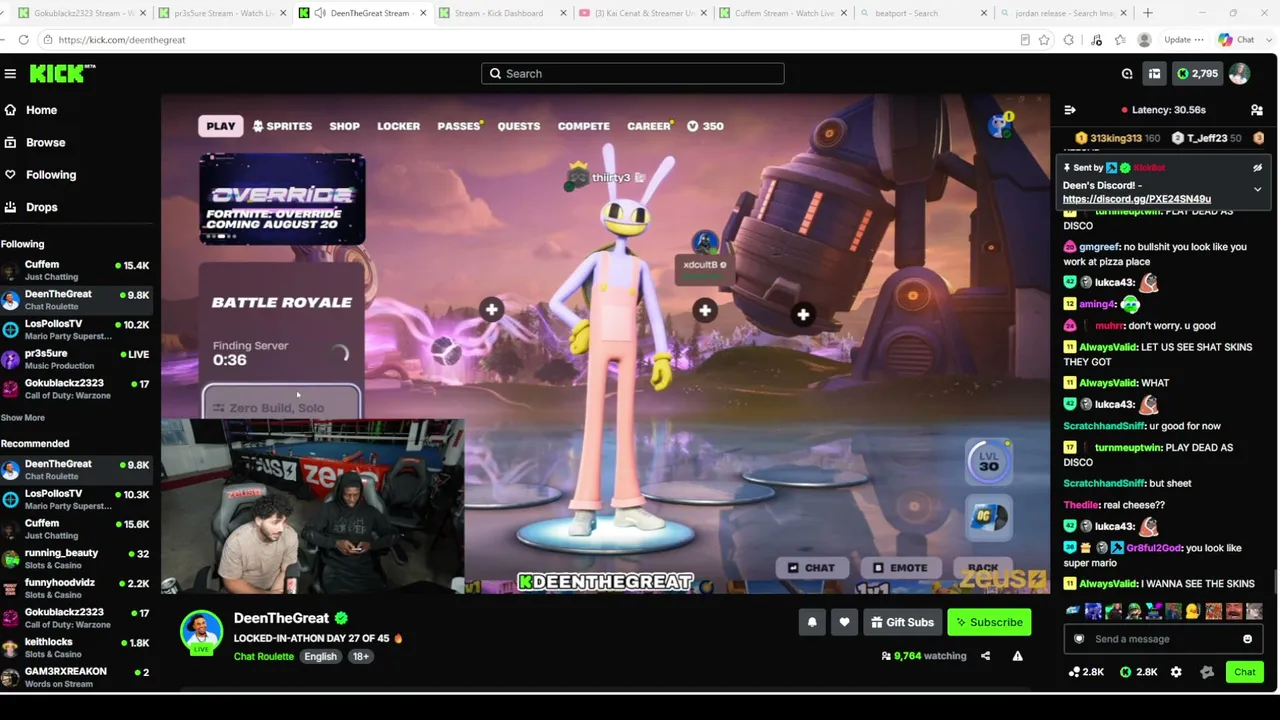Focus the Kick Search field
1280x720 pixels.
(x=633, y=74)
